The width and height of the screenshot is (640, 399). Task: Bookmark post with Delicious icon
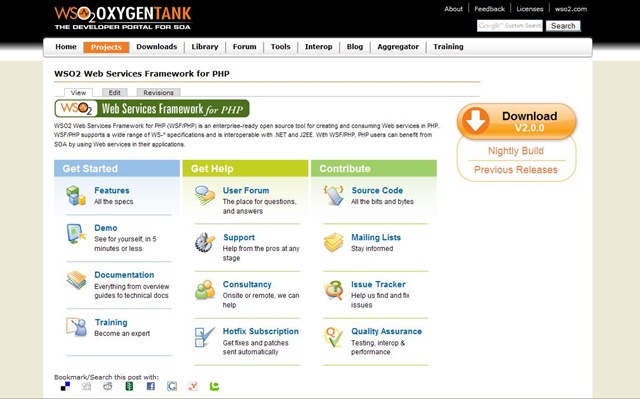coord(65,386)
